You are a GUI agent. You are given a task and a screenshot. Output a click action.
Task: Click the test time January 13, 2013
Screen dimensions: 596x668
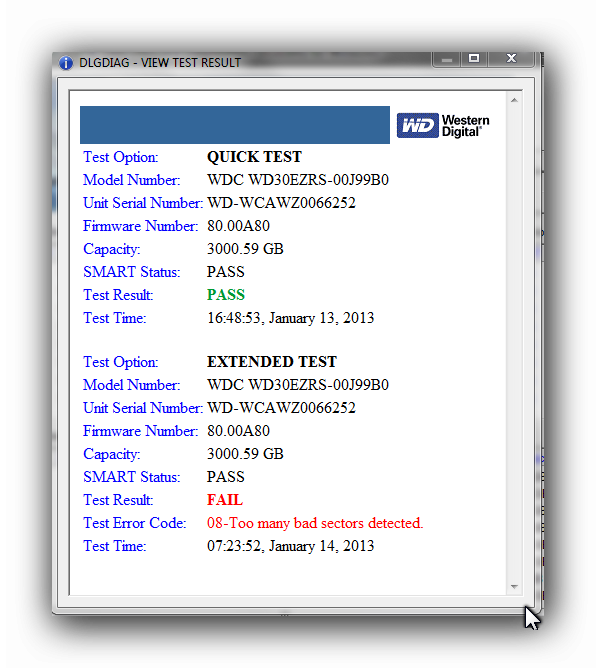(x=291, y=318)
